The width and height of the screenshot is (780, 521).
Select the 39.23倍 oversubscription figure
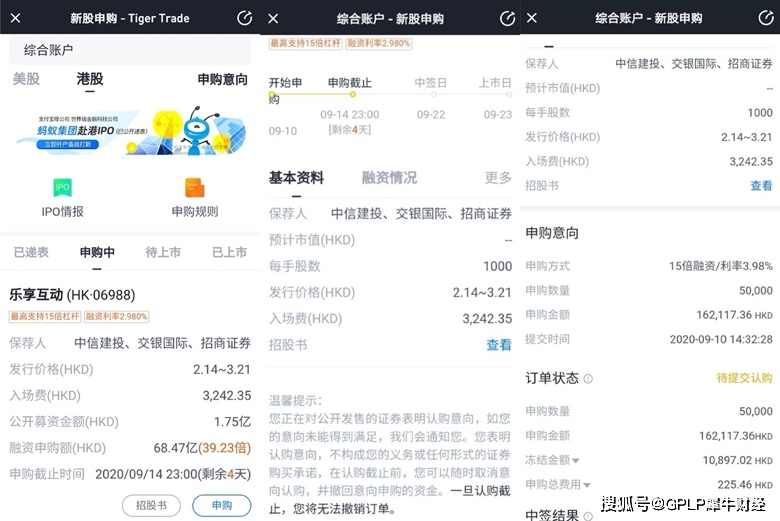[x=224, y=448]
